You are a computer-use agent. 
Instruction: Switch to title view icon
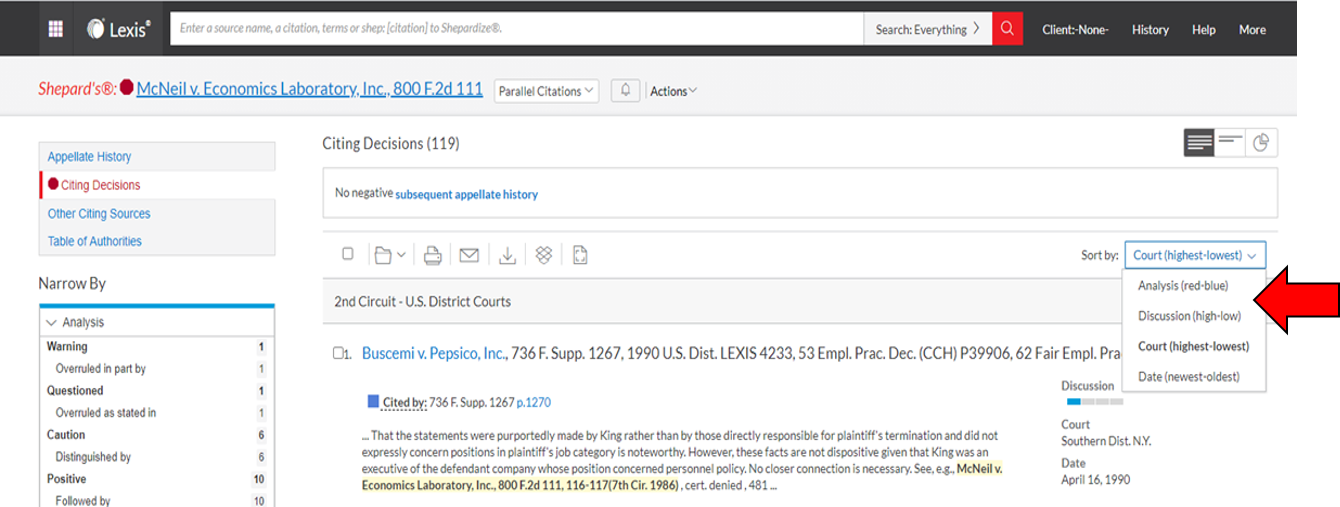point(1230,143)
